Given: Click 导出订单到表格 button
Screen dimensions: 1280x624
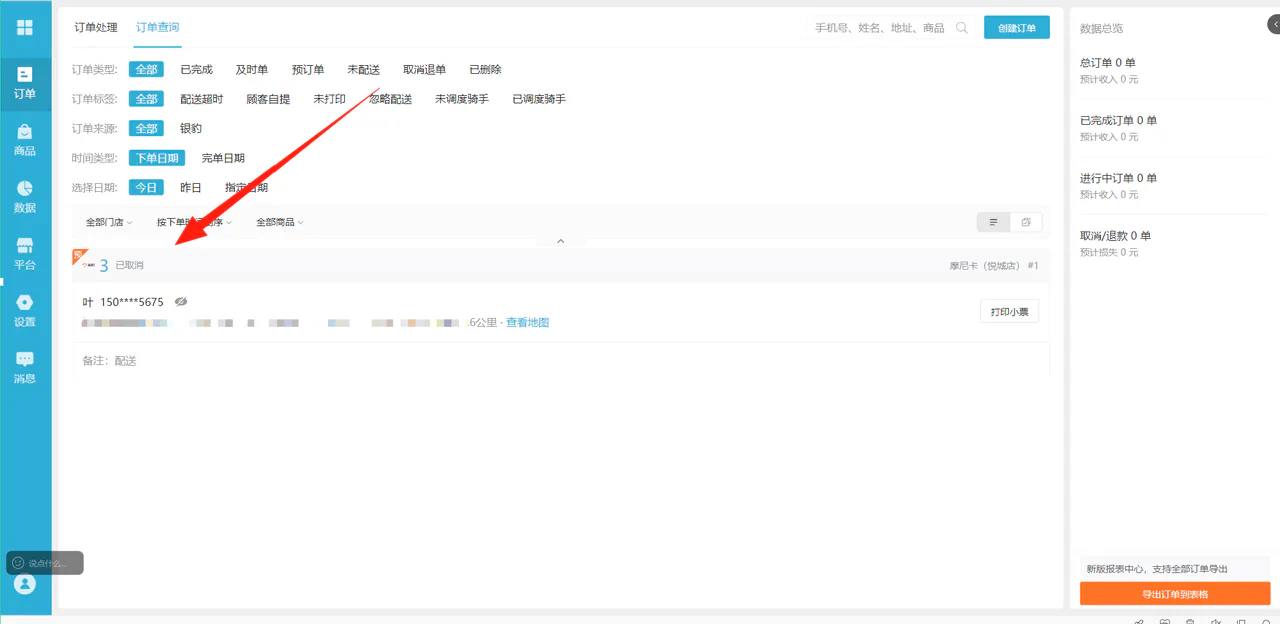Looking at the screenshot, I should [1175, 594].
